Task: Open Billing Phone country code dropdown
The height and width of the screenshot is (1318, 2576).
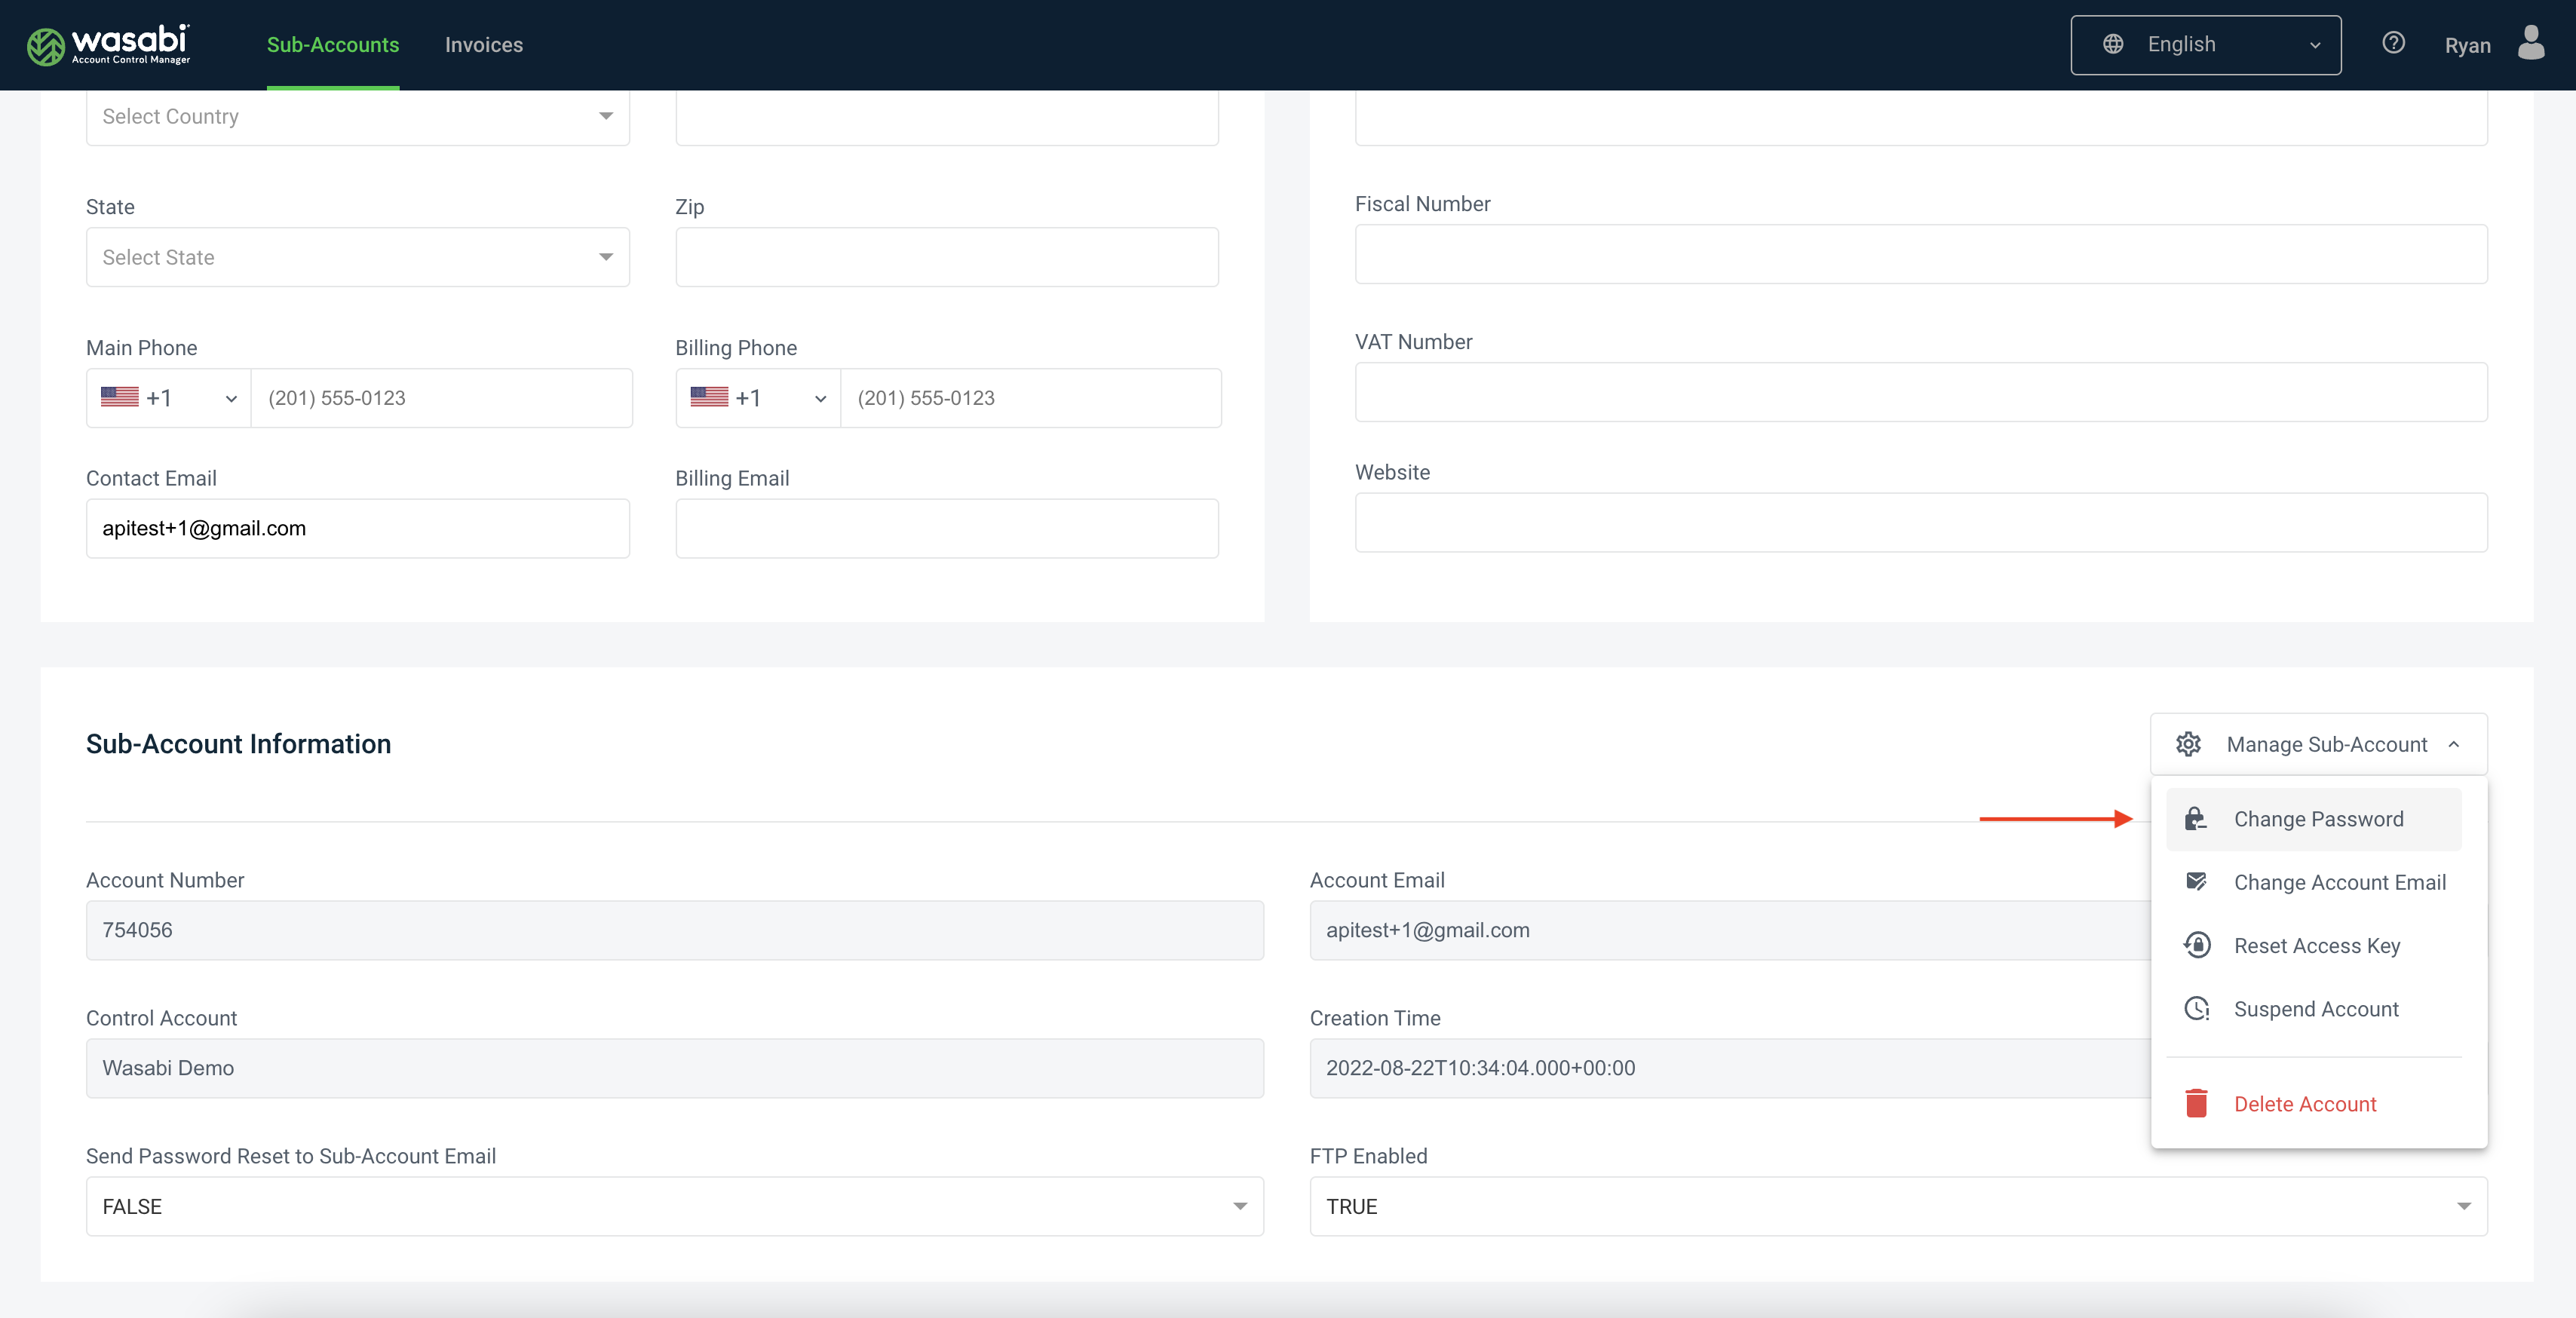Action: tap(757, 398)
